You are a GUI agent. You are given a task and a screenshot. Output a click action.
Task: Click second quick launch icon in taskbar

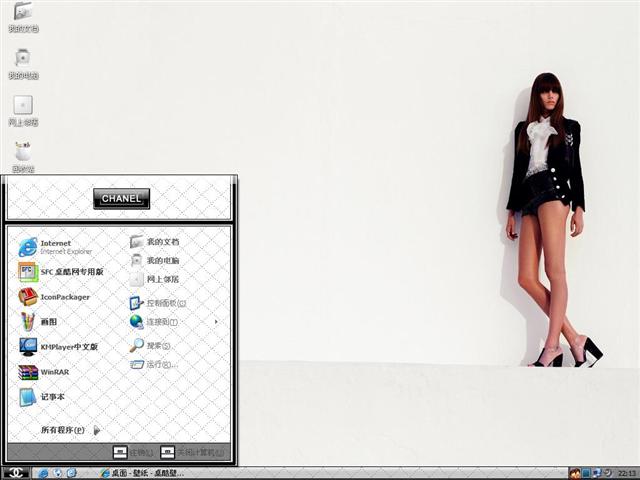58,473
